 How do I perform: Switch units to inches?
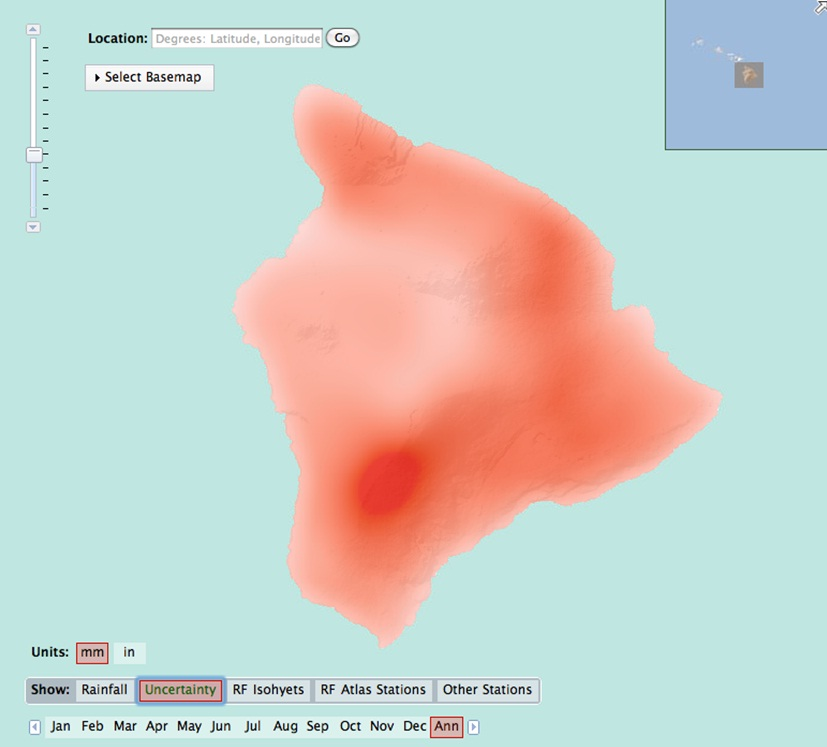[129, 653]
